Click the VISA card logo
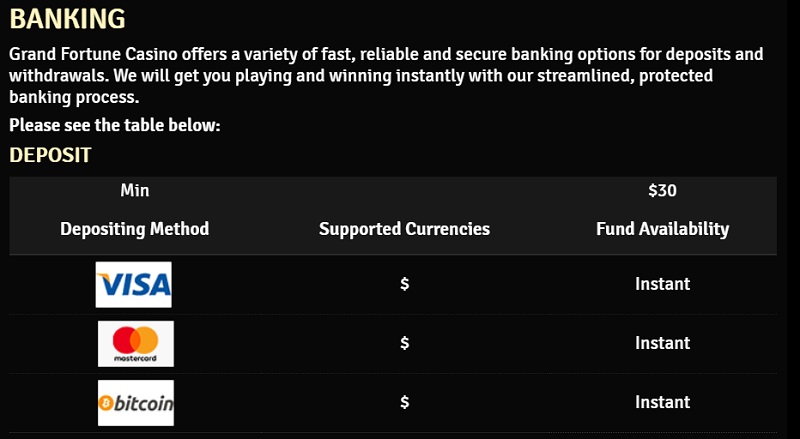Viewport: 800px width, 439px height. coord(134,285)
